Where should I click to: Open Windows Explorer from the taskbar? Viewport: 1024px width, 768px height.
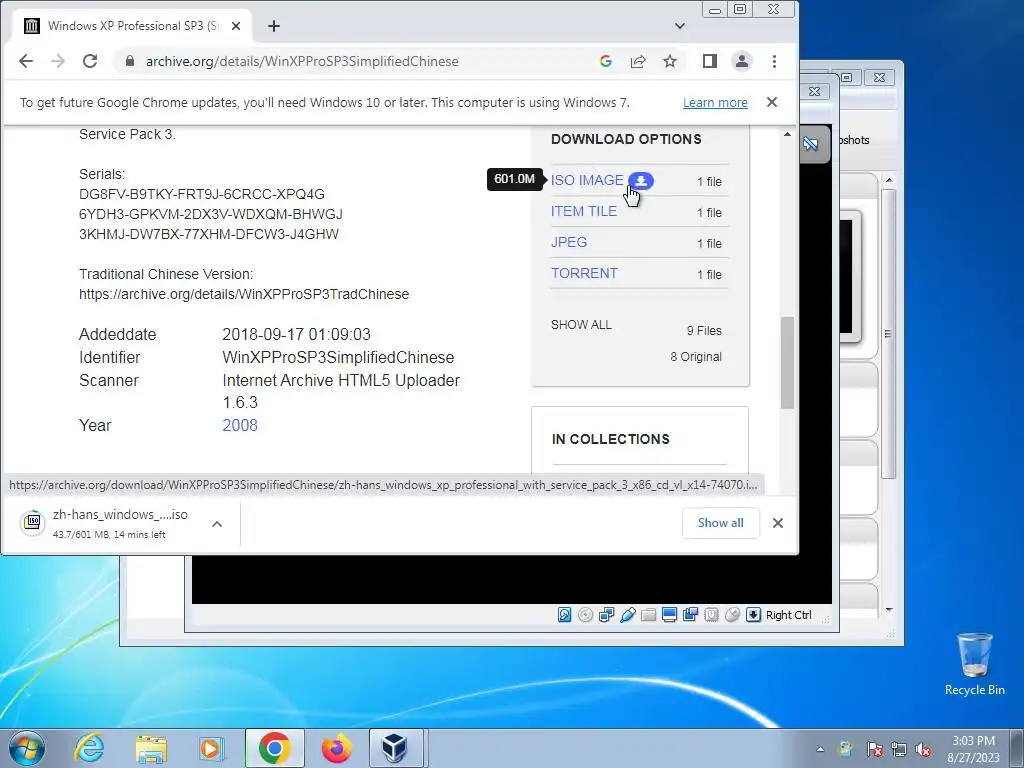[x=151, y=748]
